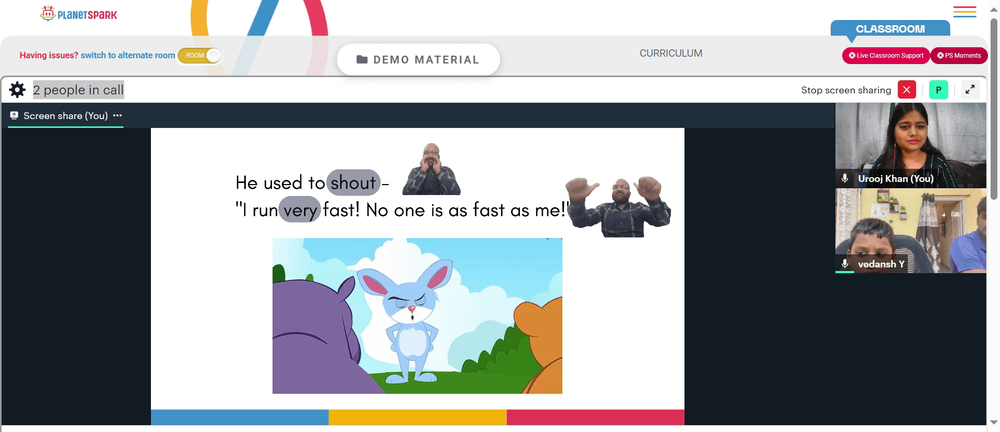
Task: Select vedansh Y video tile
Action: click(910, 230)
